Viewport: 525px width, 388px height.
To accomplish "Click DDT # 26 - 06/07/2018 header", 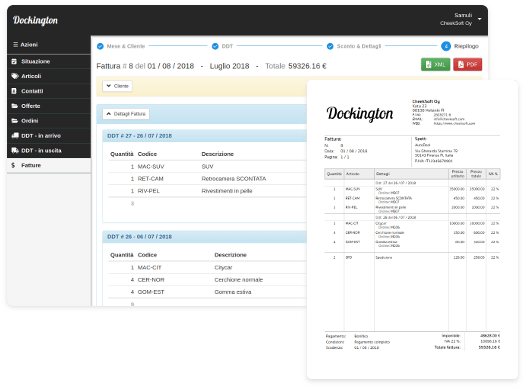I will pyautogui.click(x=139, y=237).
